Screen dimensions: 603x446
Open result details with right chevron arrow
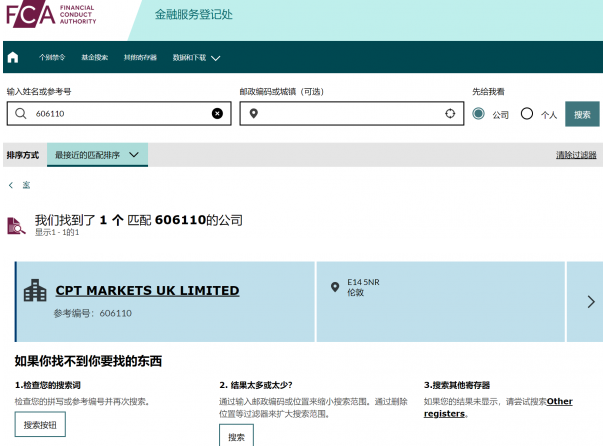(590, 301)
